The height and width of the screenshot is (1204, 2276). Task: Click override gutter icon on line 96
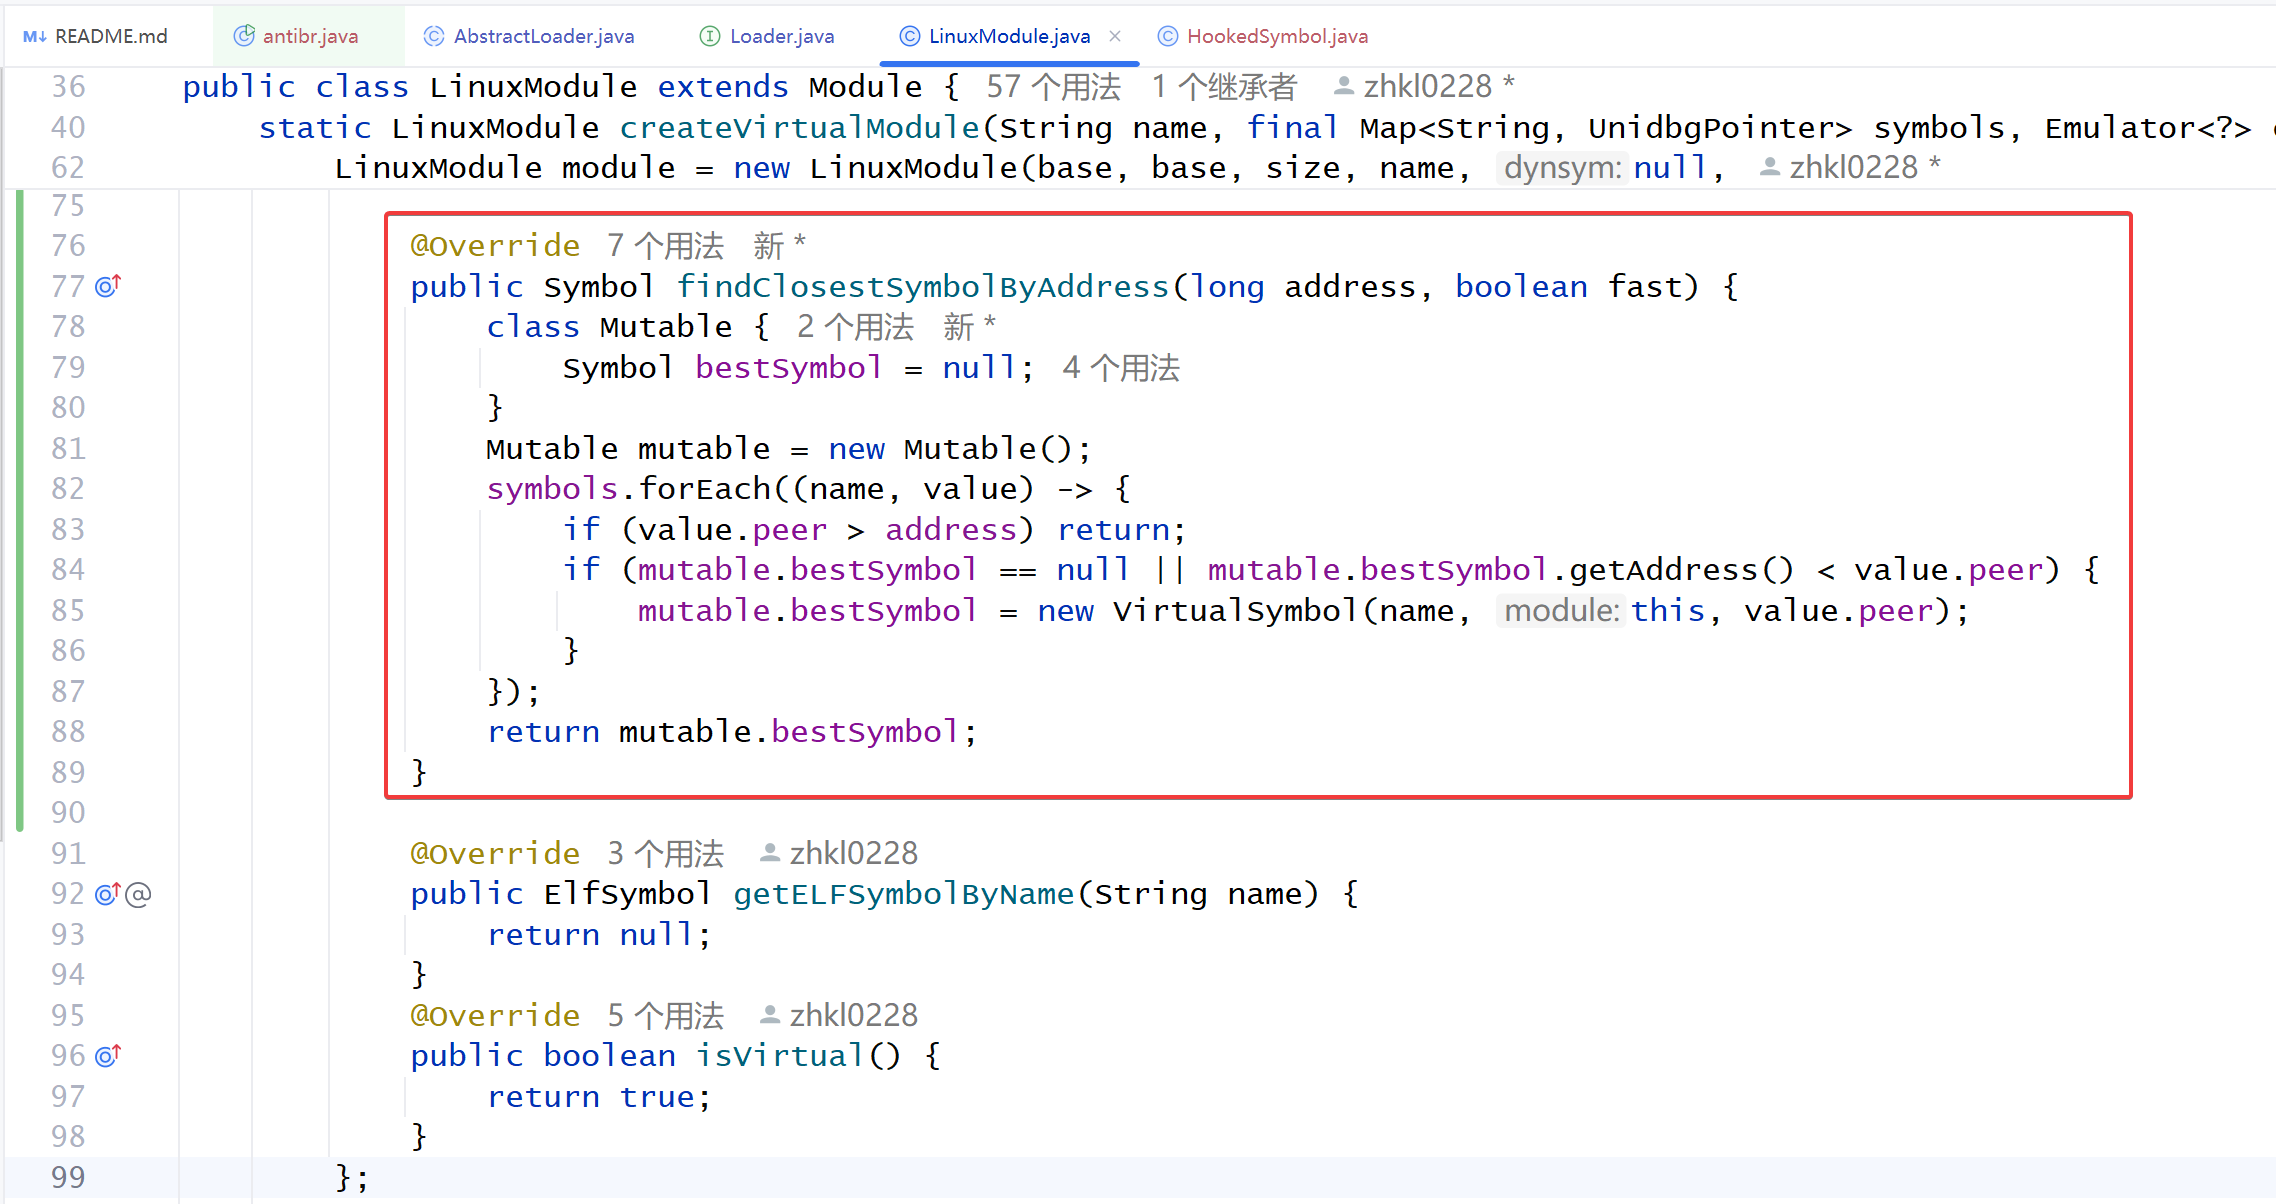[x=107, y=1056]
